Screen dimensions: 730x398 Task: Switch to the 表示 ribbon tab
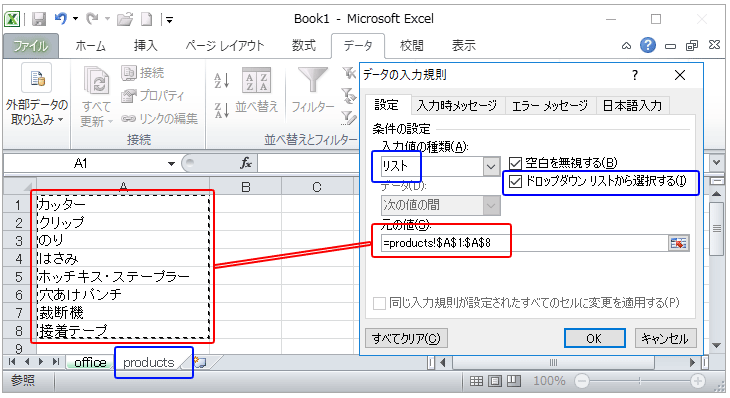(x=464, y=46)
